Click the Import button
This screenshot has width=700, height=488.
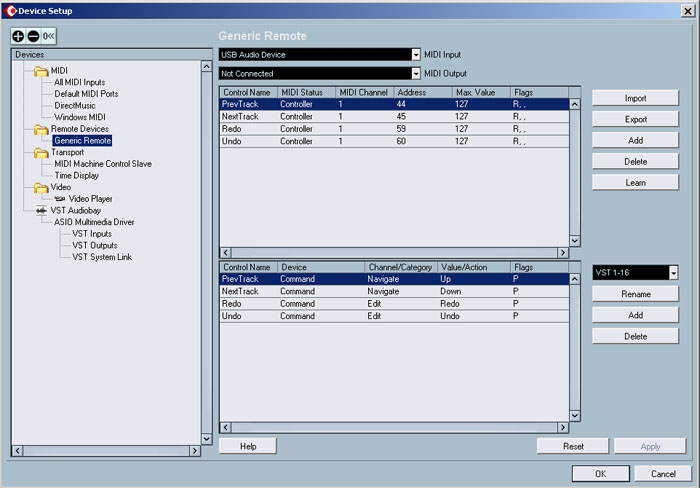pyautogui.click(x=635, y=99)
